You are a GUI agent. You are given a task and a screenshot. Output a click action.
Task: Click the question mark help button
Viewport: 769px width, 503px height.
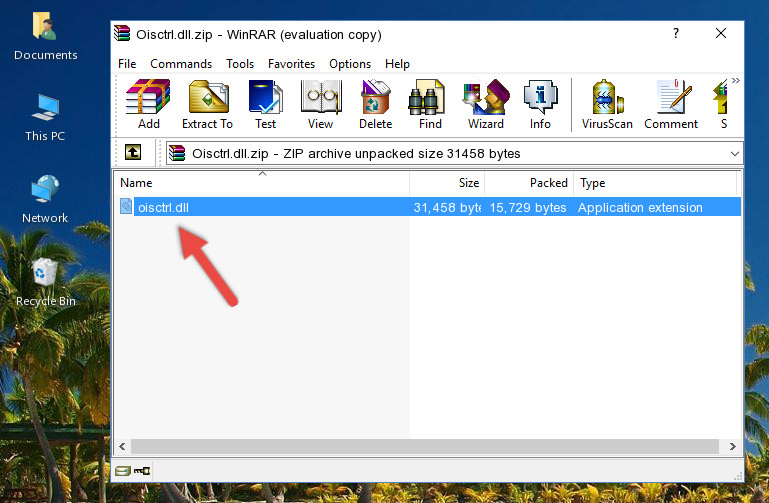click(x=676, y=33)
